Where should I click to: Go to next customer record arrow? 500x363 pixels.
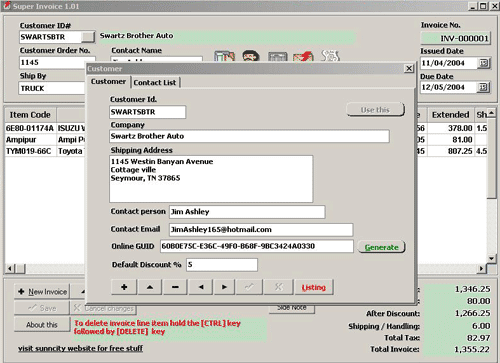point(224,287)
